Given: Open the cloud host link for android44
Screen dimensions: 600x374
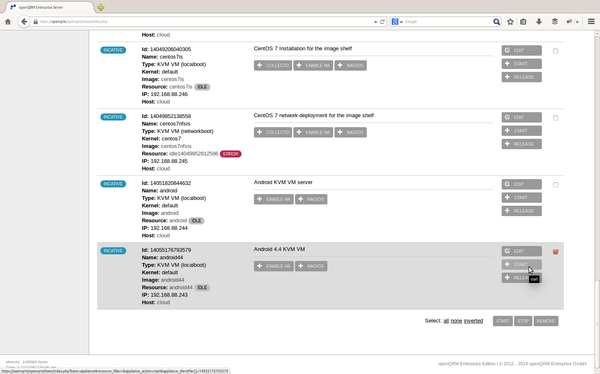Looking at the screenshot, I should (x=163, y=302).
